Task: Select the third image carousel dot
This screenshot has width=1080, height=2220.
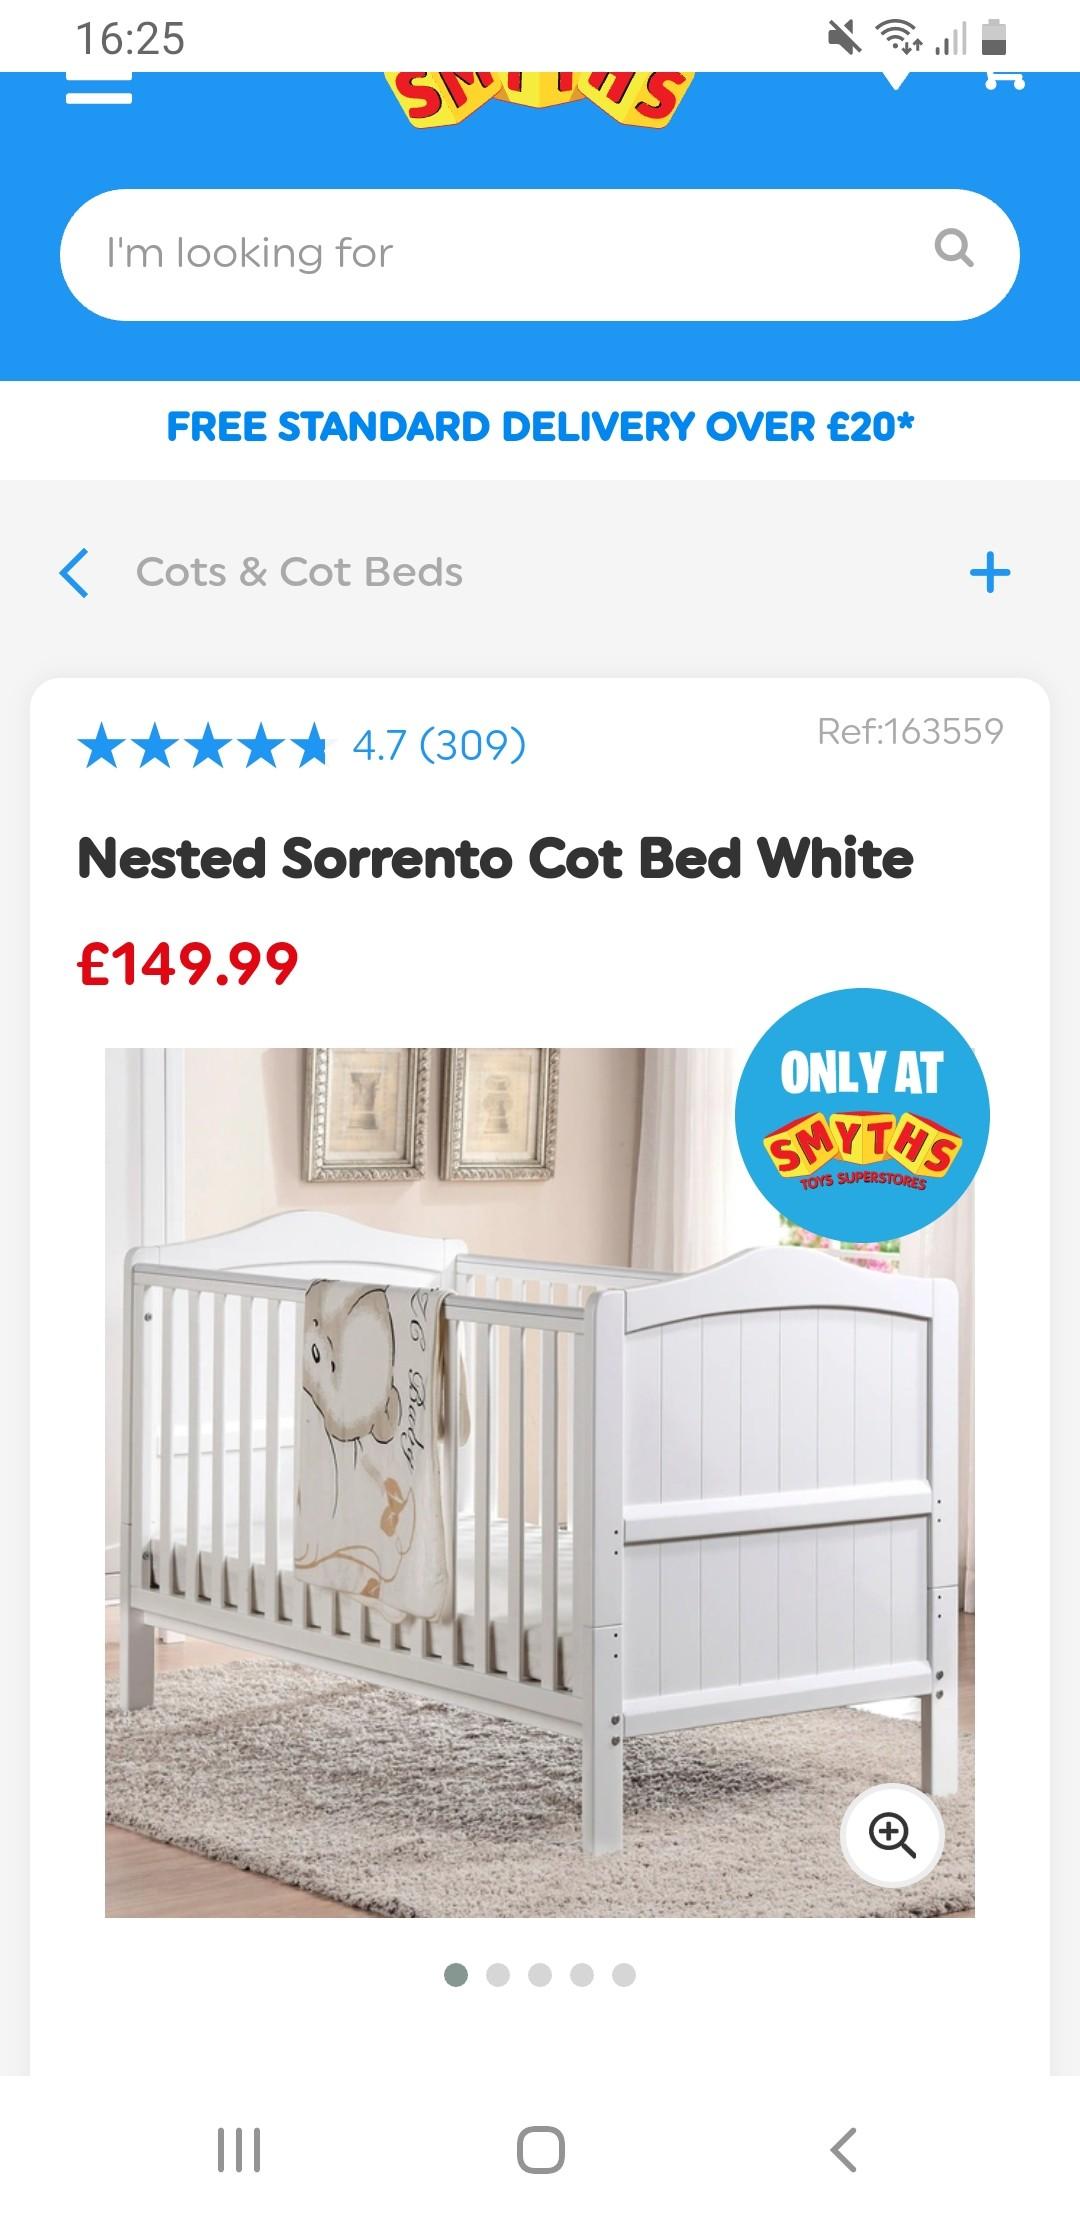Action: (x=540, y=1974)
